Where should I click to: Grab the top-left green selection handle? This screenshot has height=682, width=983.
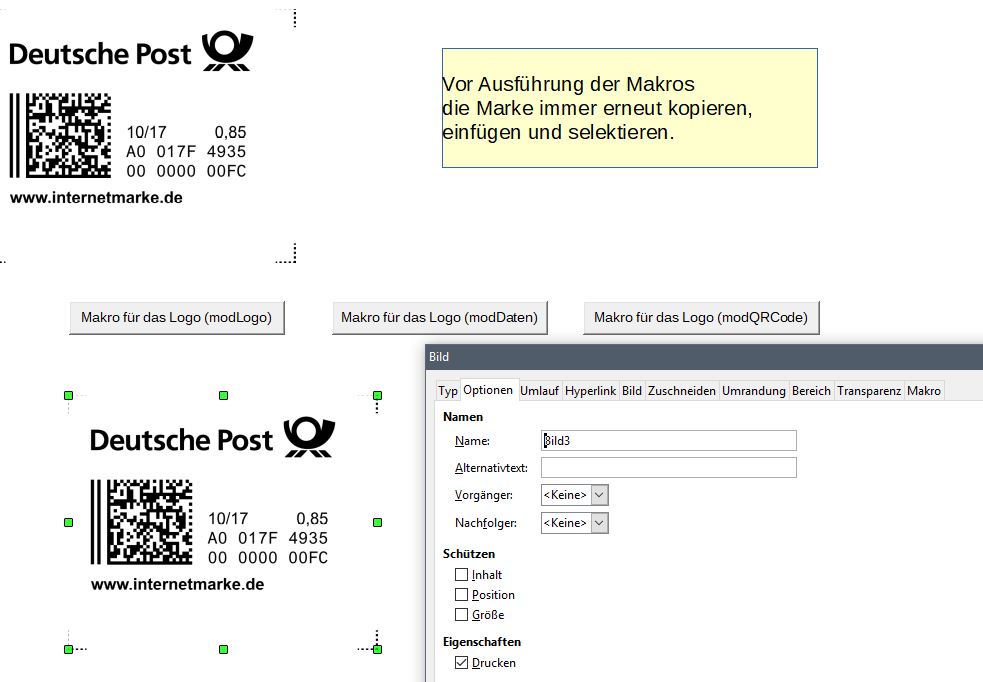[x=68, y=396]
